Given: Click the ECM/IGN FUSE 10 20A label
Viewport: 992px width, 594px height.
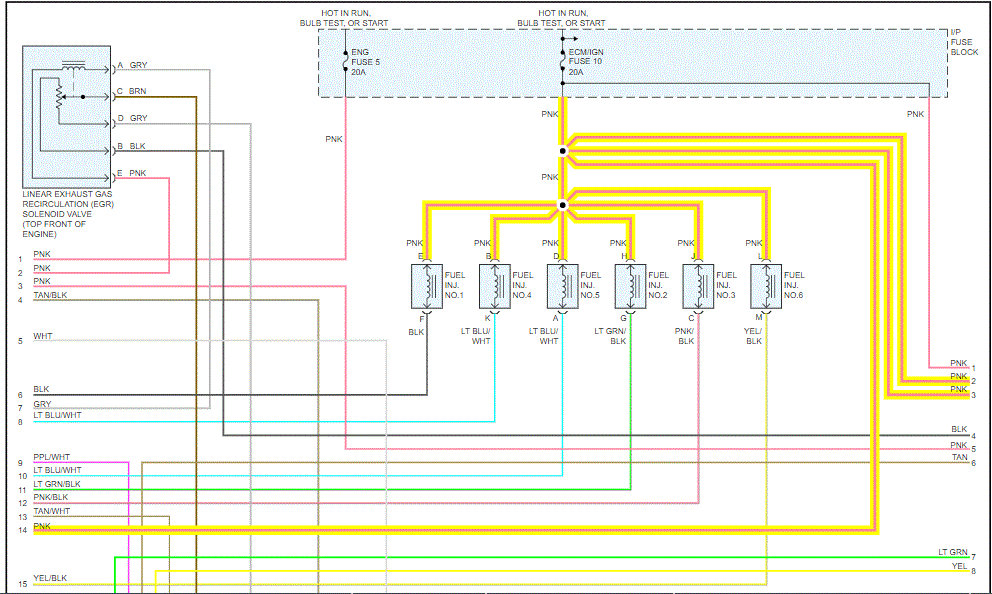Looking at the screenshot, I should (x=586, y=62).
